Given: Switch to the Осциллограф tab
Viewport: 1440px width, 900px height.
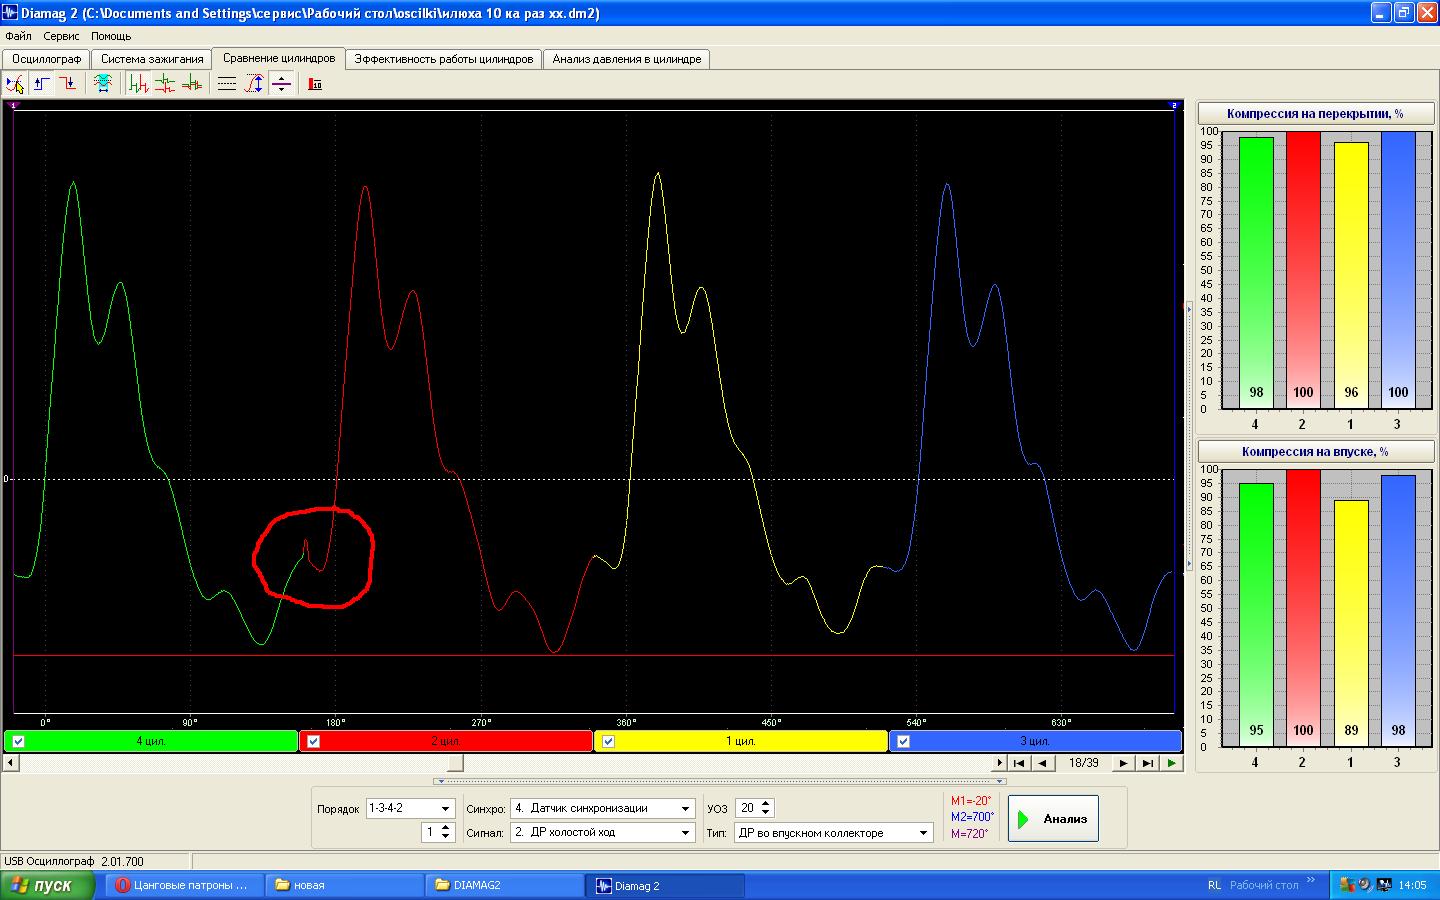Looking at the screenshot, I should (47, 59).
